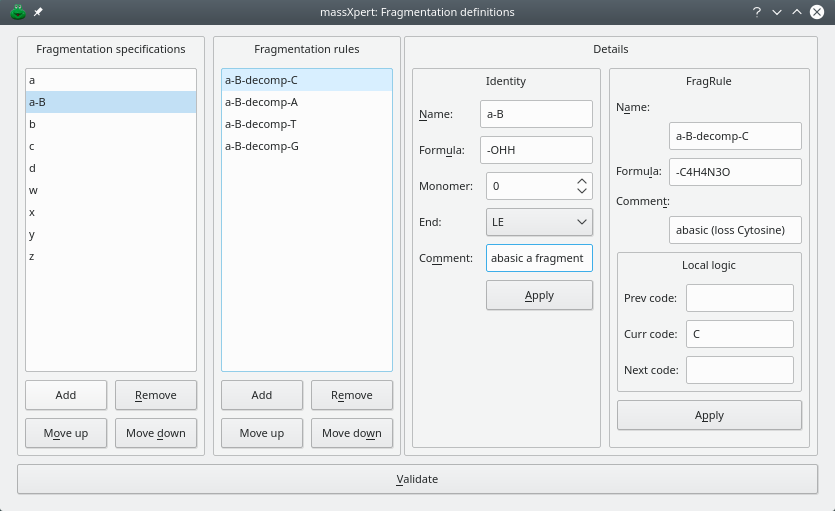The height and width of the screenshot is (511, 835).
Task: Select rule a-B-decomp-A
Action: click(307, 102)
